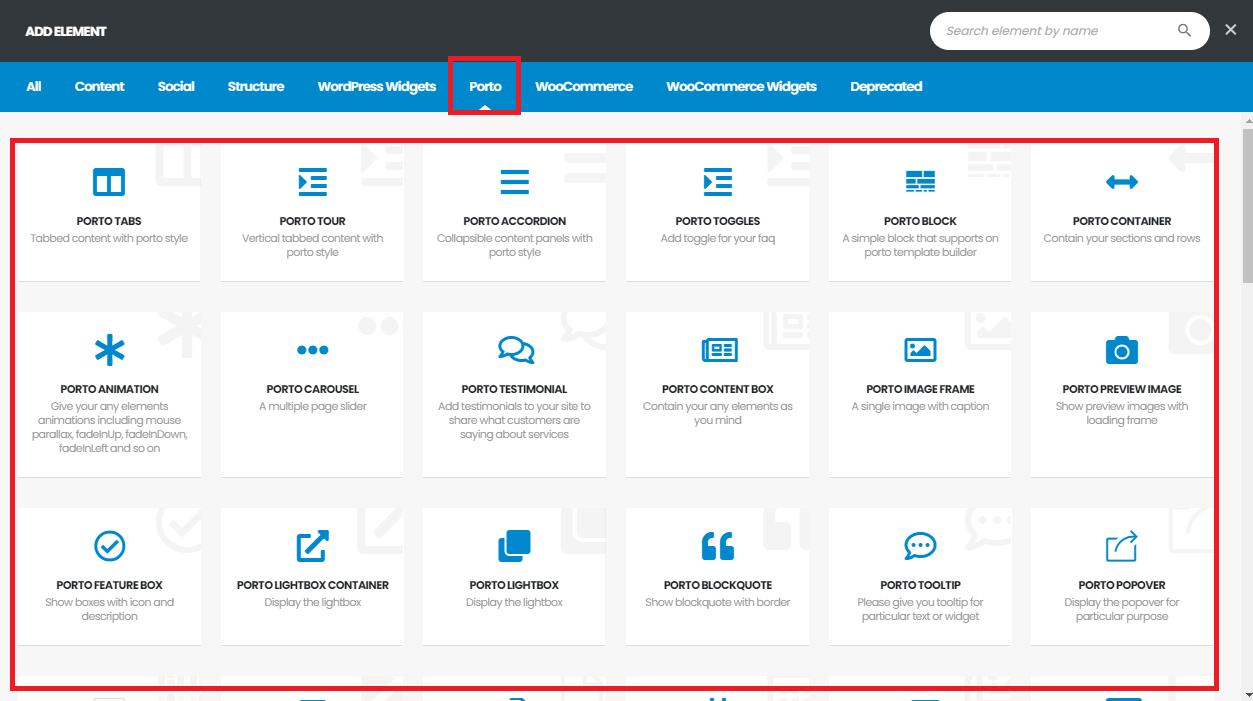Click the search magnifier icon
Image resolution: width=1253 pixels, height=701 pixels.
click(1184, 31)
